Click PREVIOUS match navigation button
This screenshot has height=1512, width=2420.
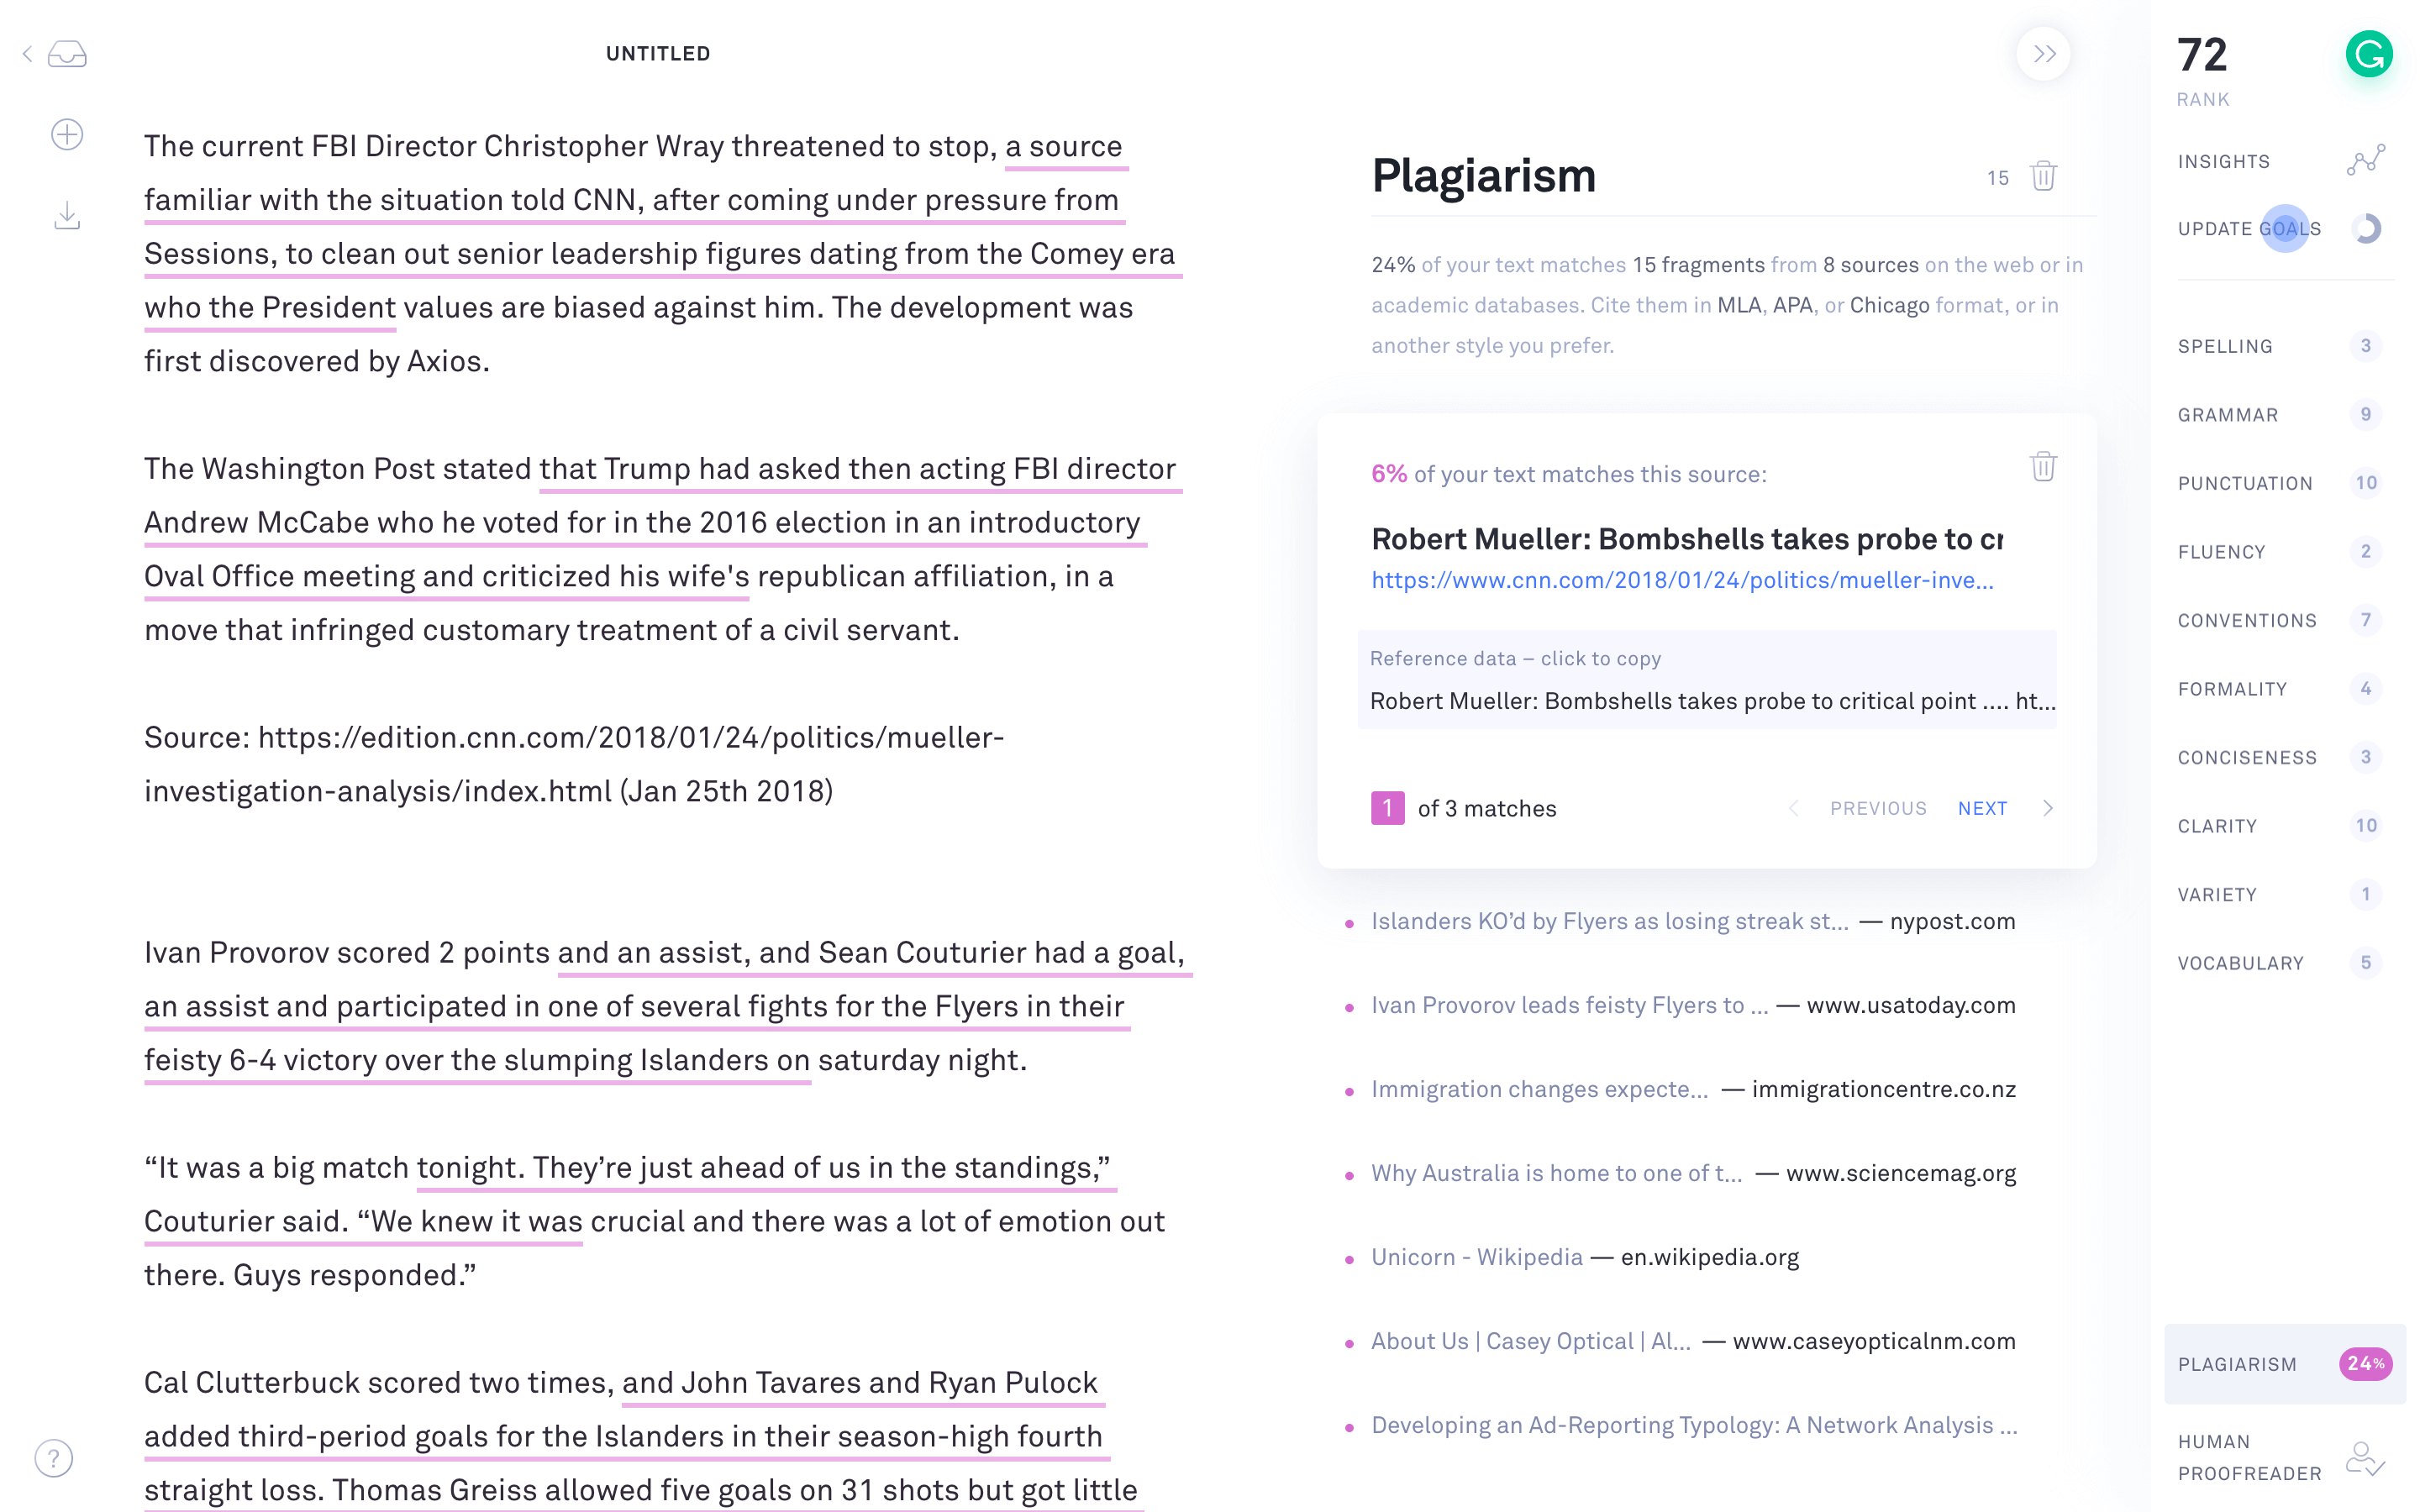pos(1876,808)
